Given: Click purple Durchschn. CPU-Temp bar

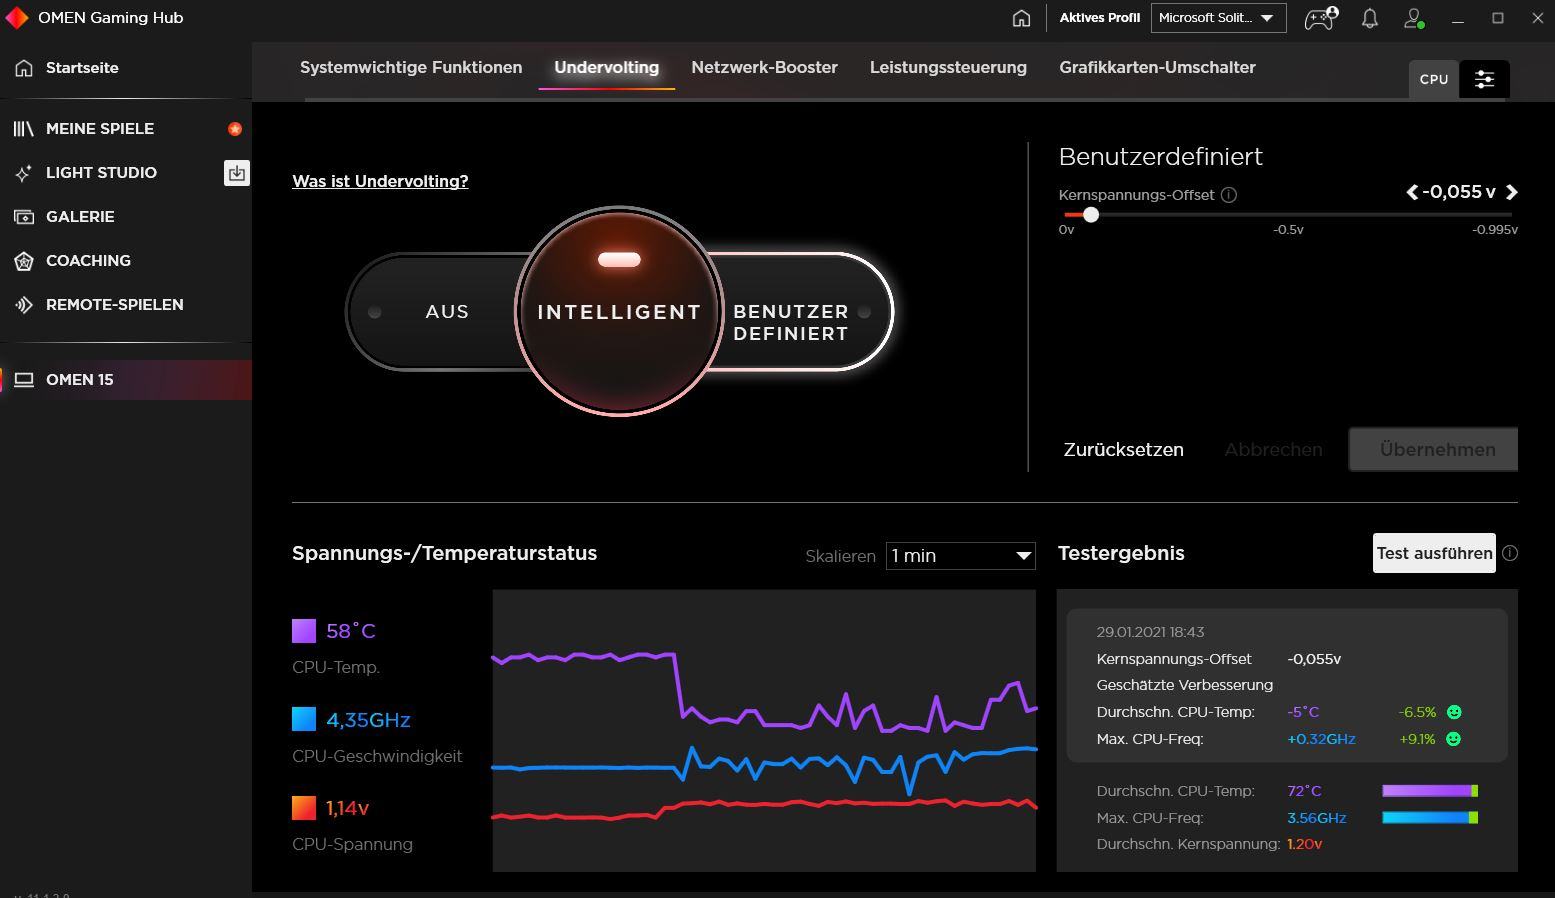Looking at the screenshot, I should [1430, 791].
